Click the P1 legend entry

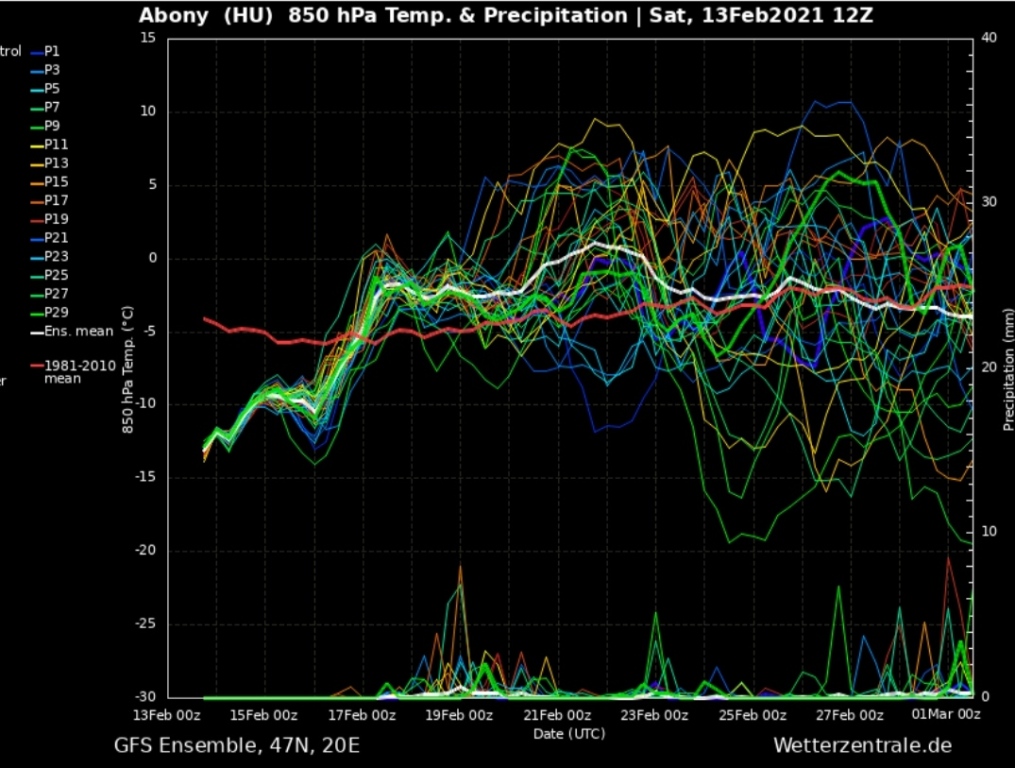coord(52,51)
